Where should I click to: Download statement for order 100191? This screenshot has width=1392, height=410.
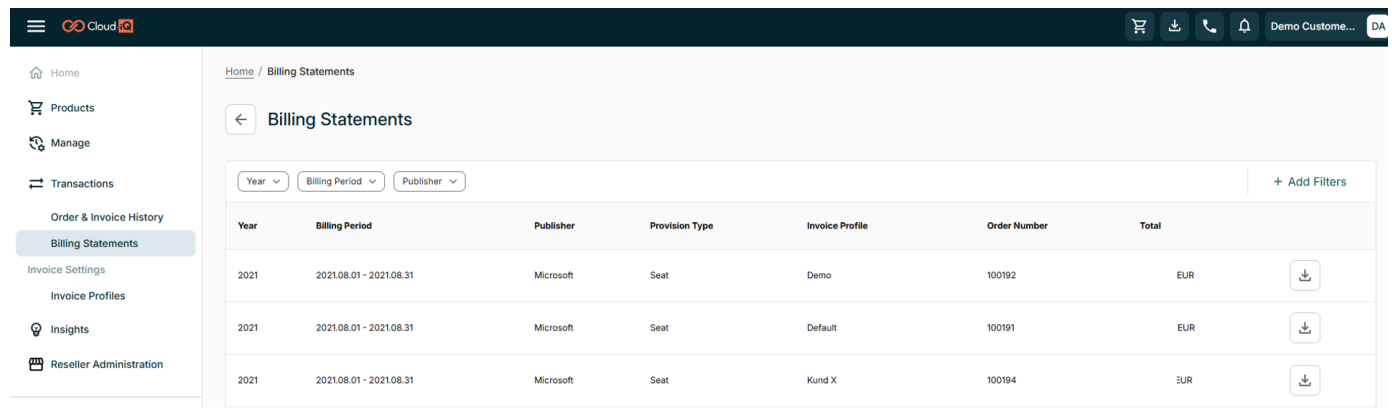click(1304, 327)
